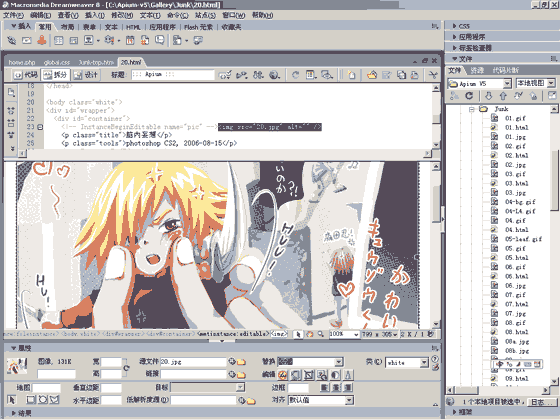Open the 本地视图 view dropdown
This screenshot has height=420, width=560.
pyautogui.click(x=551, y=83)
